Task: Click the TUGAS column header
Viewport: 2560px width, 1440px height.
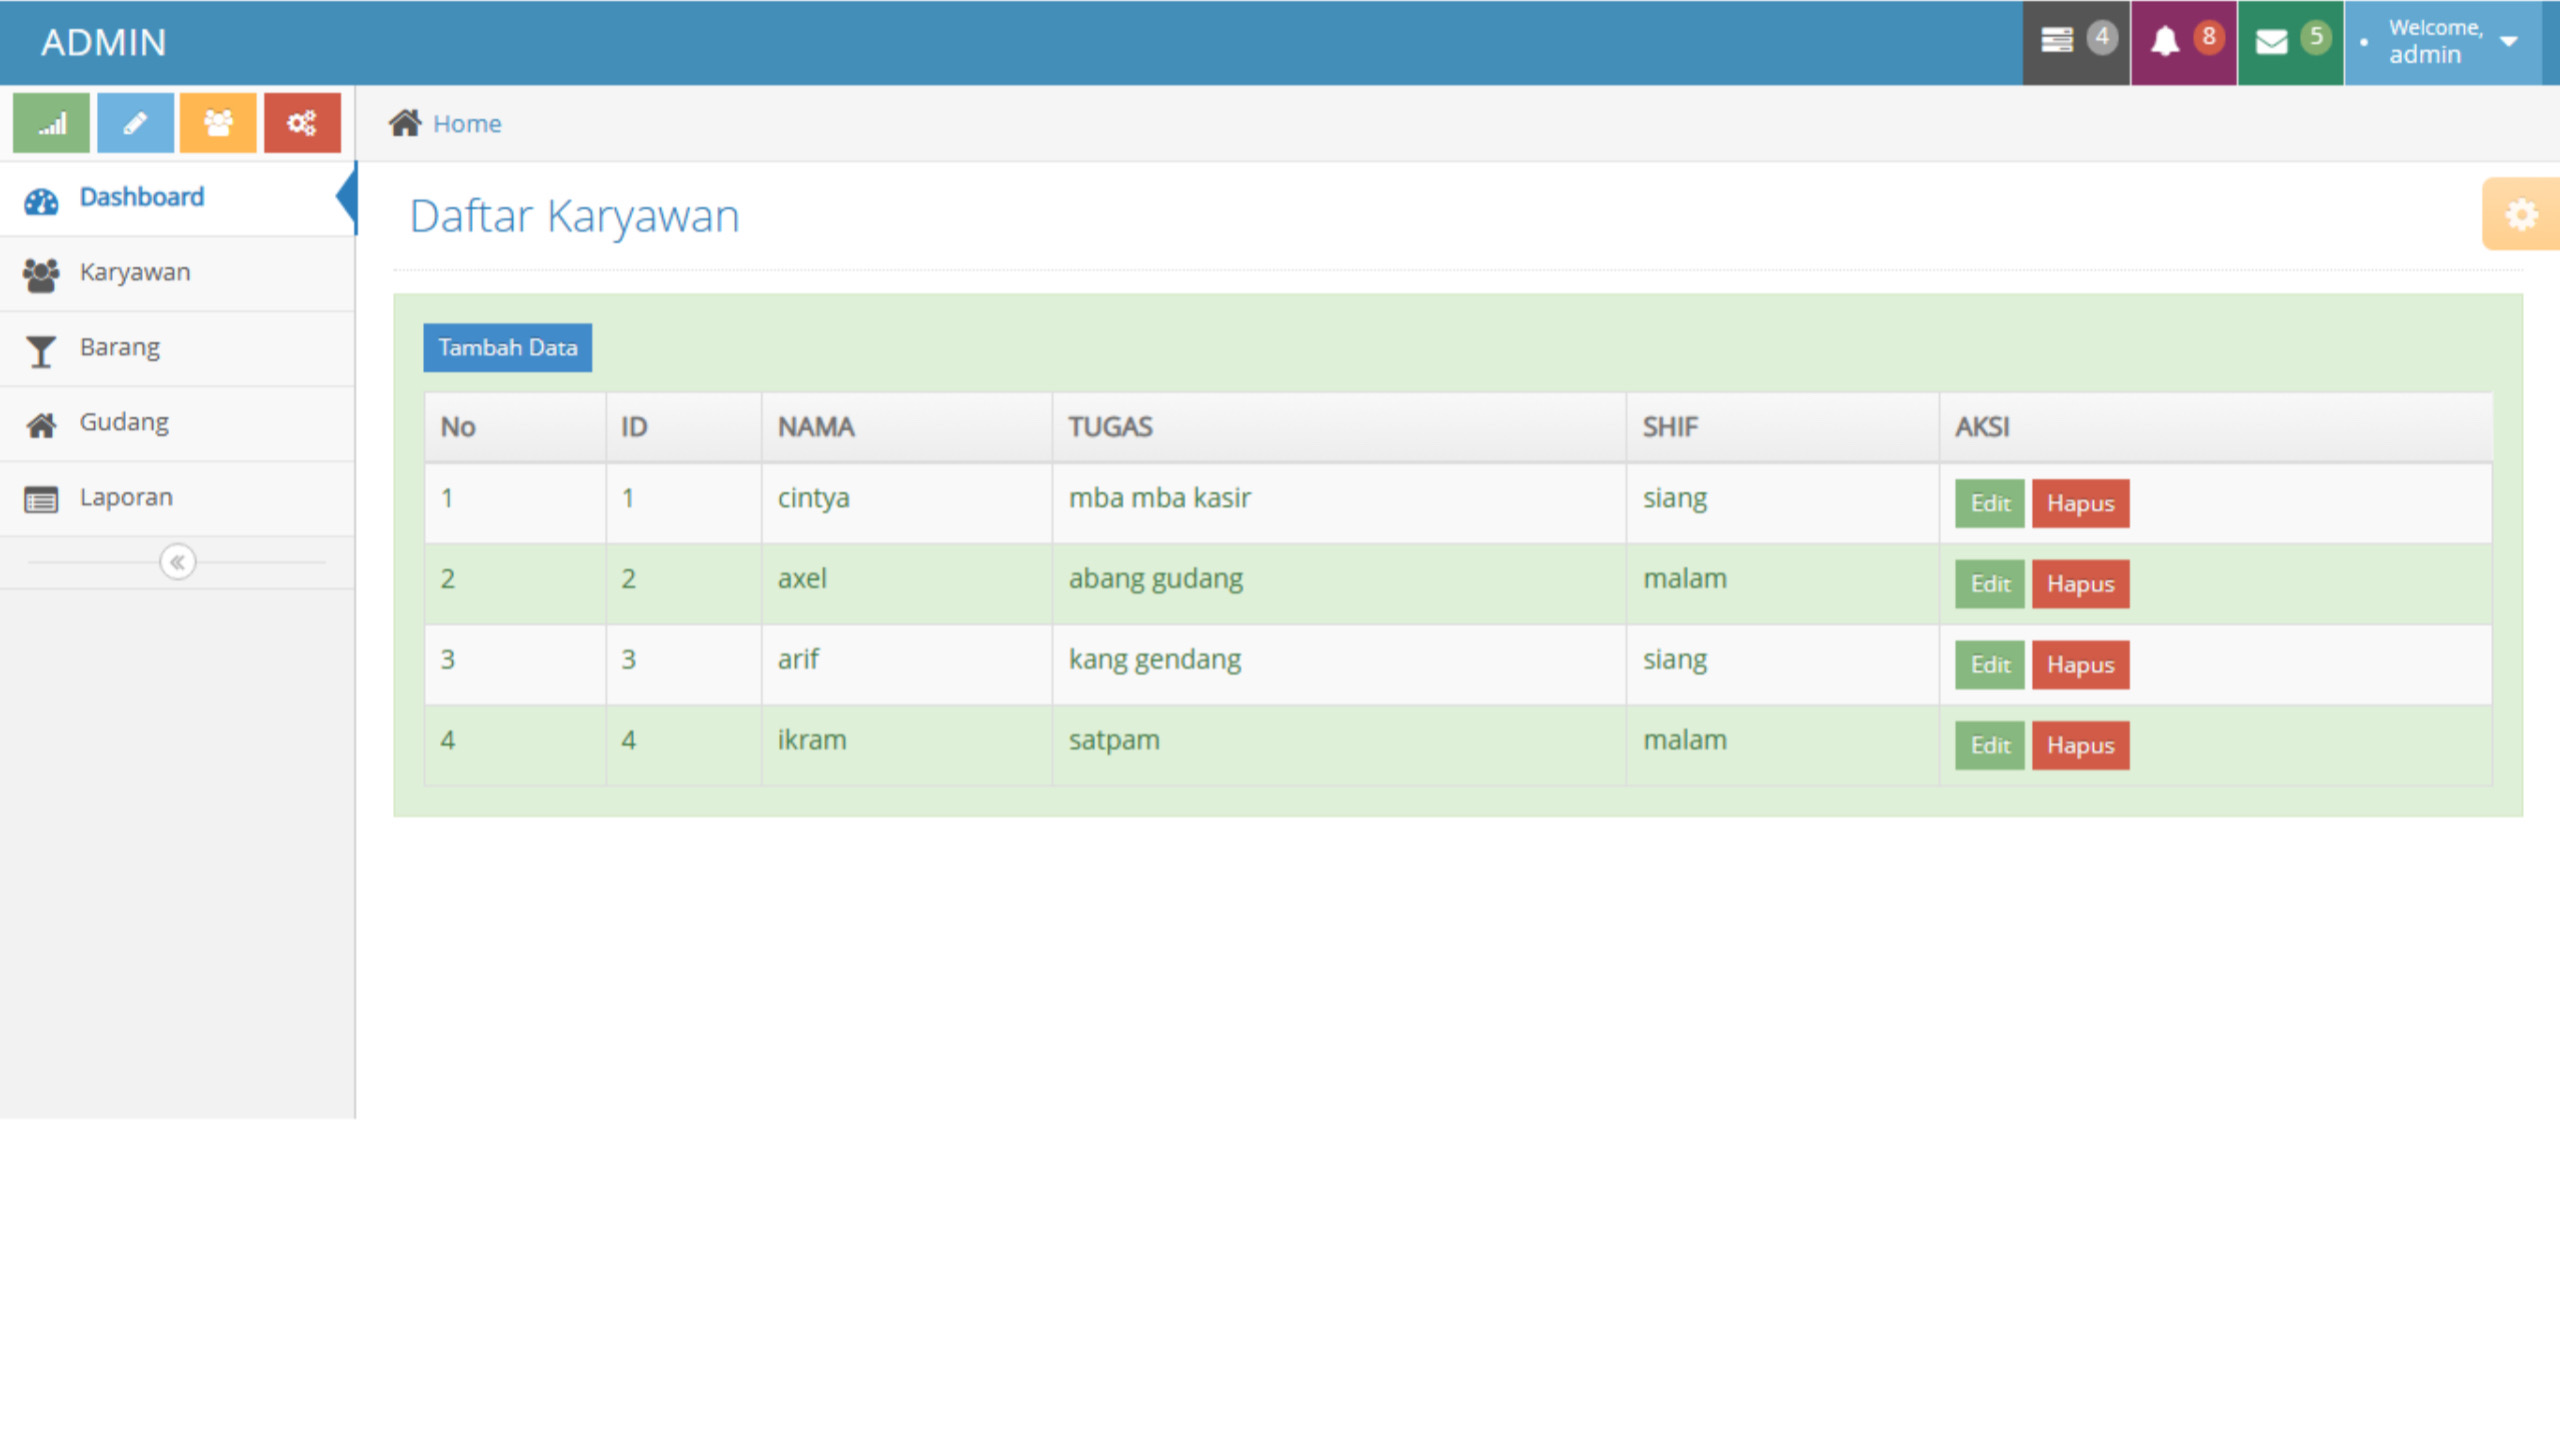Action: (x=1339, y=427)
